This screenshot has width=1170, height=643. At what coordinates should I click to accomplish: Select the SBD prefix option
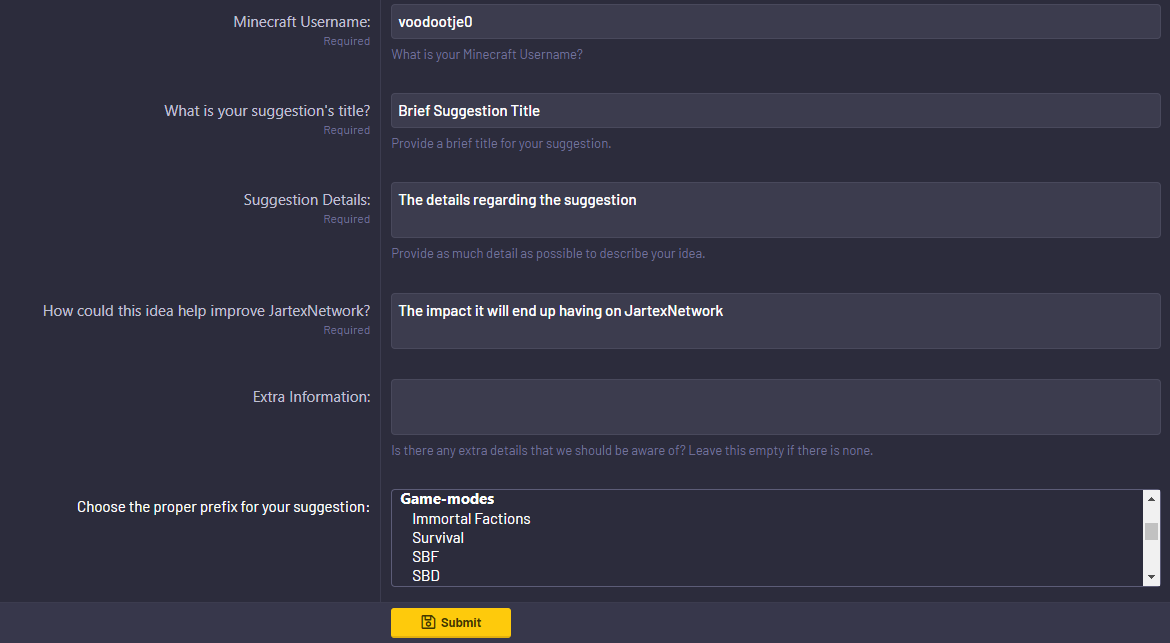426,576
